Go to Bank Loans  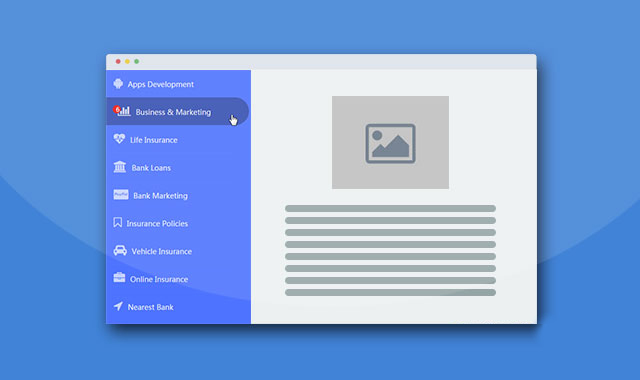point(151,168)
